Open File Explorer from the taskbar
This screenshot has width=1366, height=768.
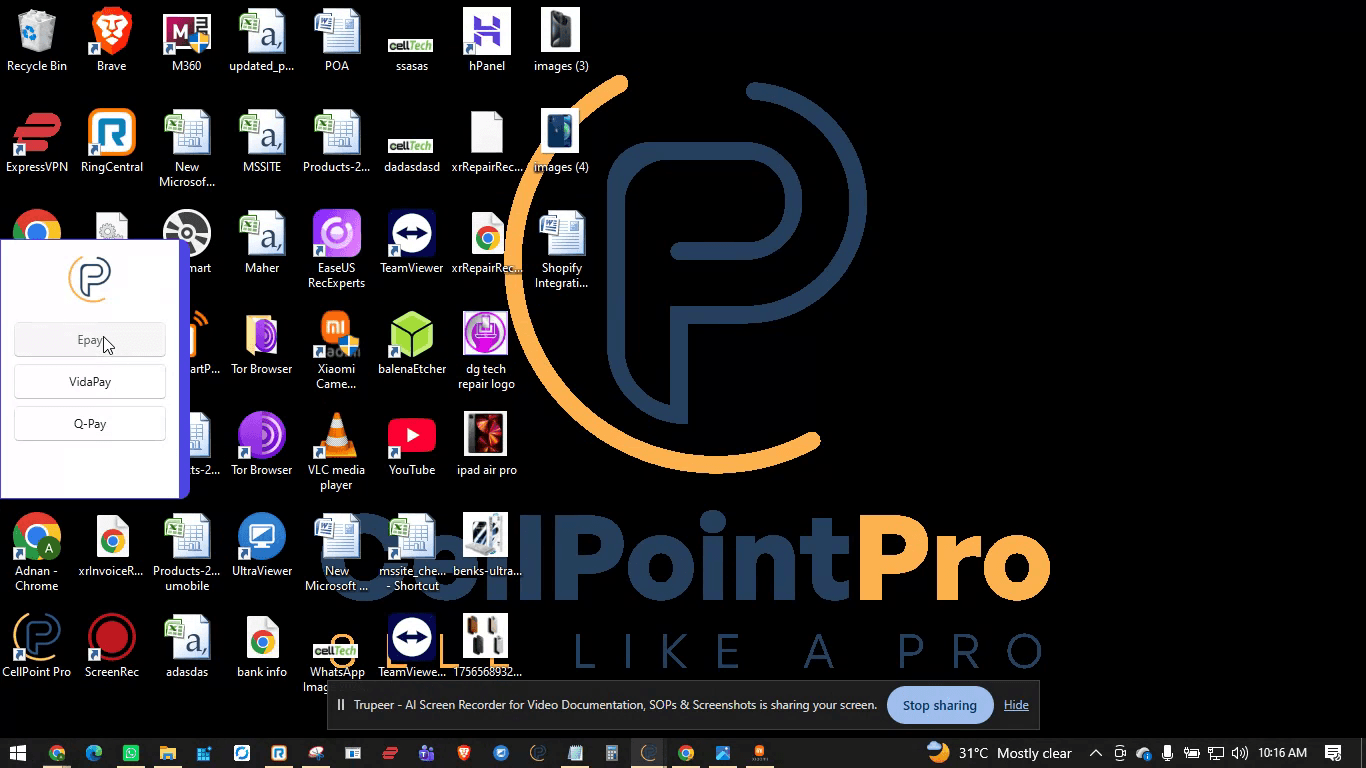[168, 753]
